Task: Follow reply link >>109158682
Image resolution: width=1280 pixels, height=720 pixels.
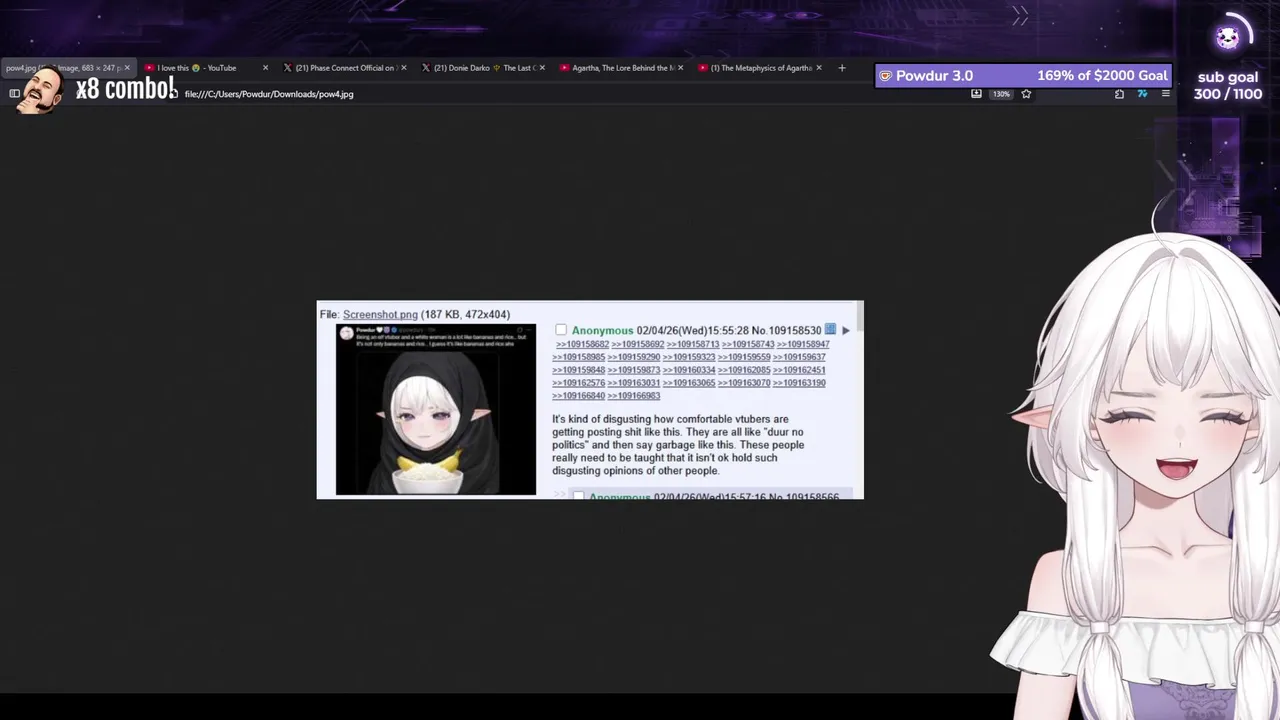Action: [x=582, y=344]
